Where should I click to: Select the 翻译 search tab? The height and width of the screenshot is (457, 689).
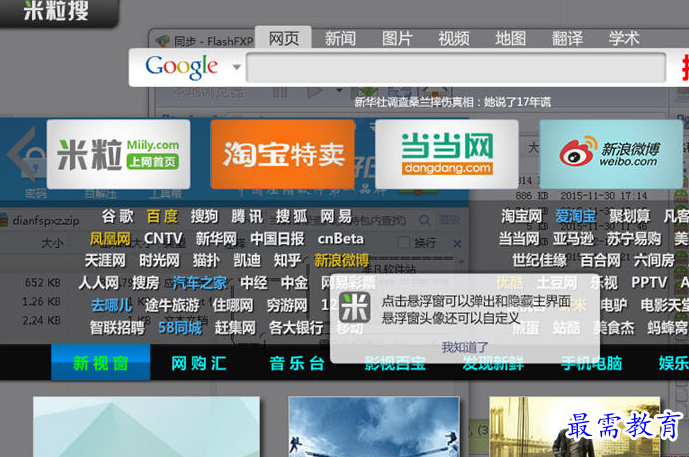tap(567, 39)
